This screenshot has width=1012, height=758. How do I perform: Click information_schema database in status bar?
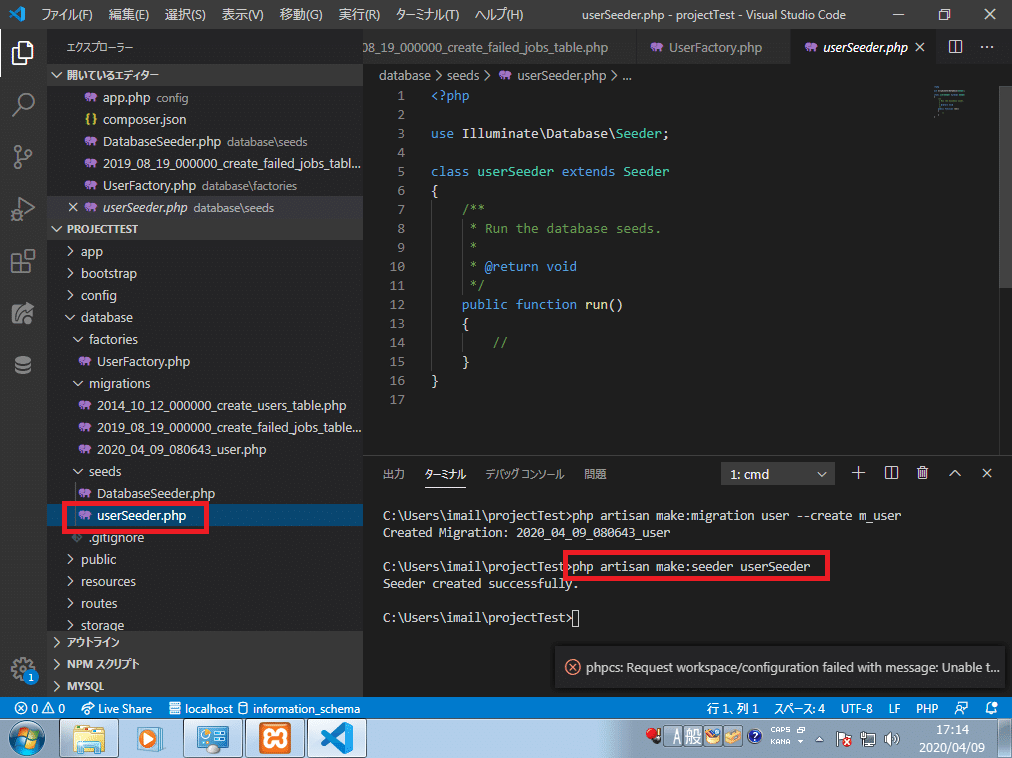299,708
